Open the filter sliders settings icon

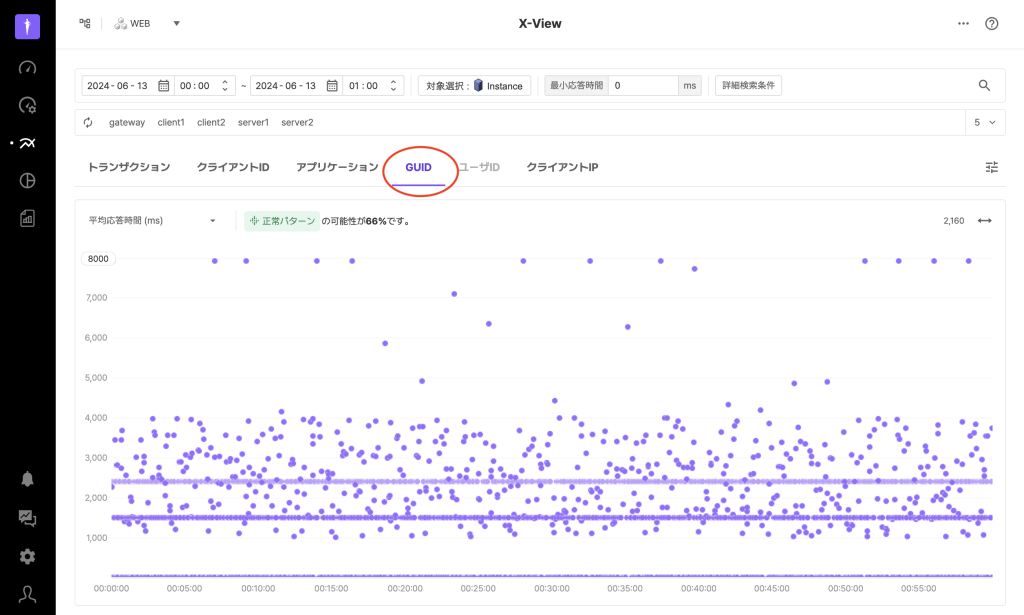pyautogui.click(x=991, y=167)
